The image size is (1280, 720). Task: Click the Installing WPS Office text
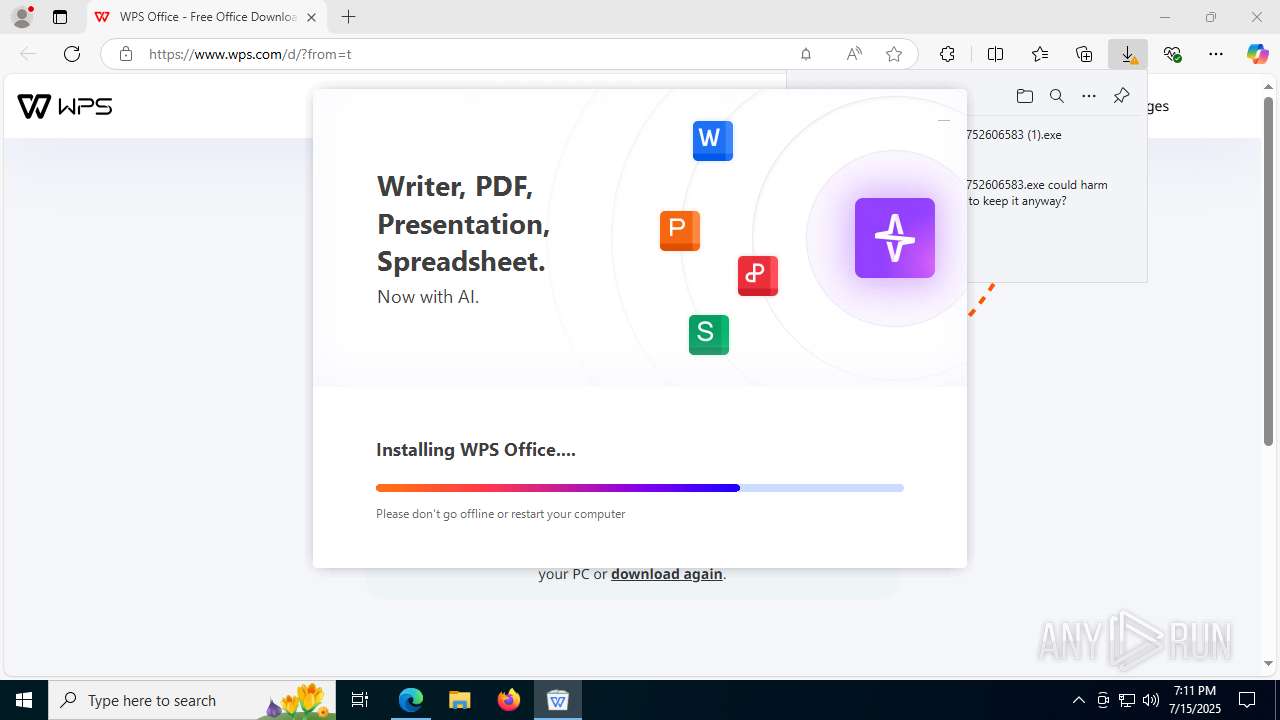[476, 450]
